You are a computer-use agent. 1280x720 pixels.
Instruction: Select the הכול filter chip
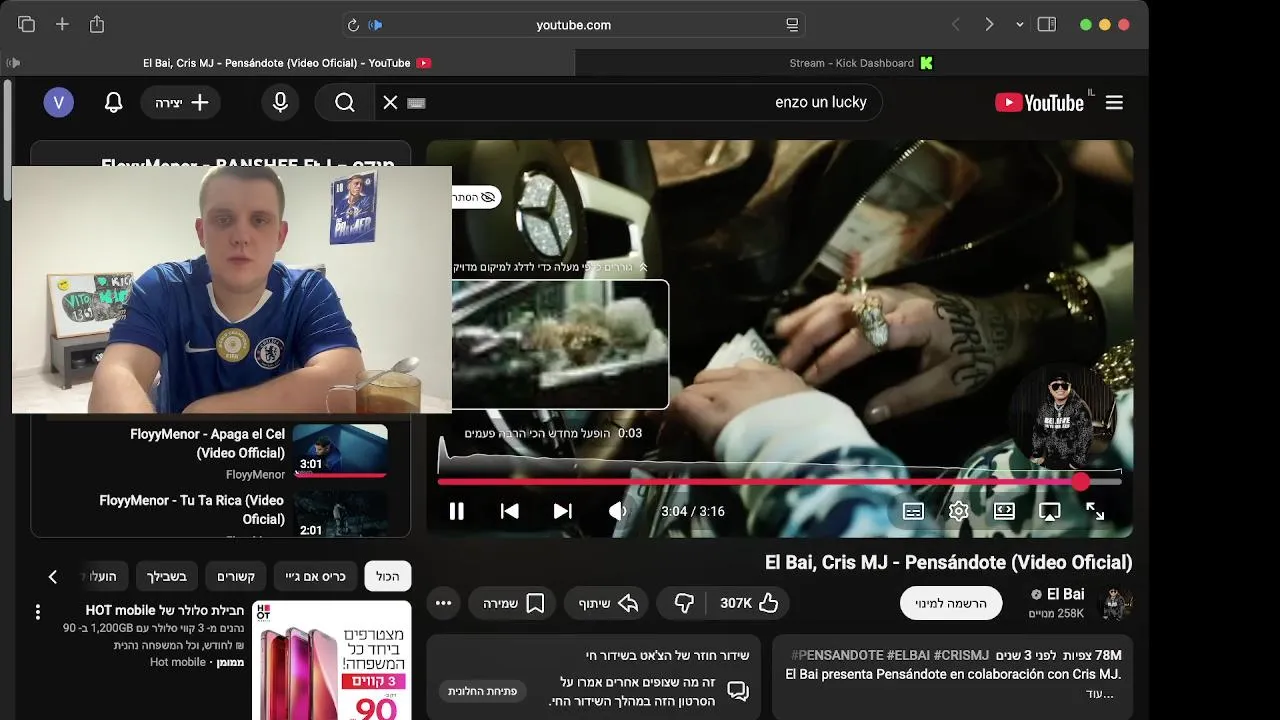[x=388, y=576]
